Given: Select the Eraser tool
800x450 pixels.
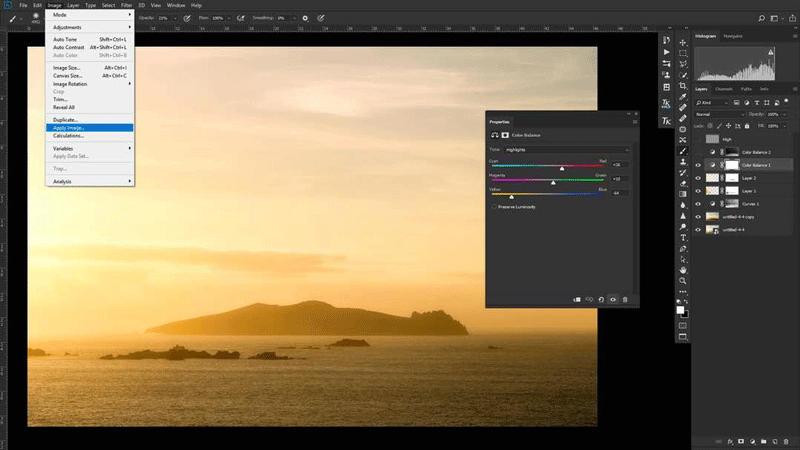Looking at the screenshot, I should (x=683, y=183).
